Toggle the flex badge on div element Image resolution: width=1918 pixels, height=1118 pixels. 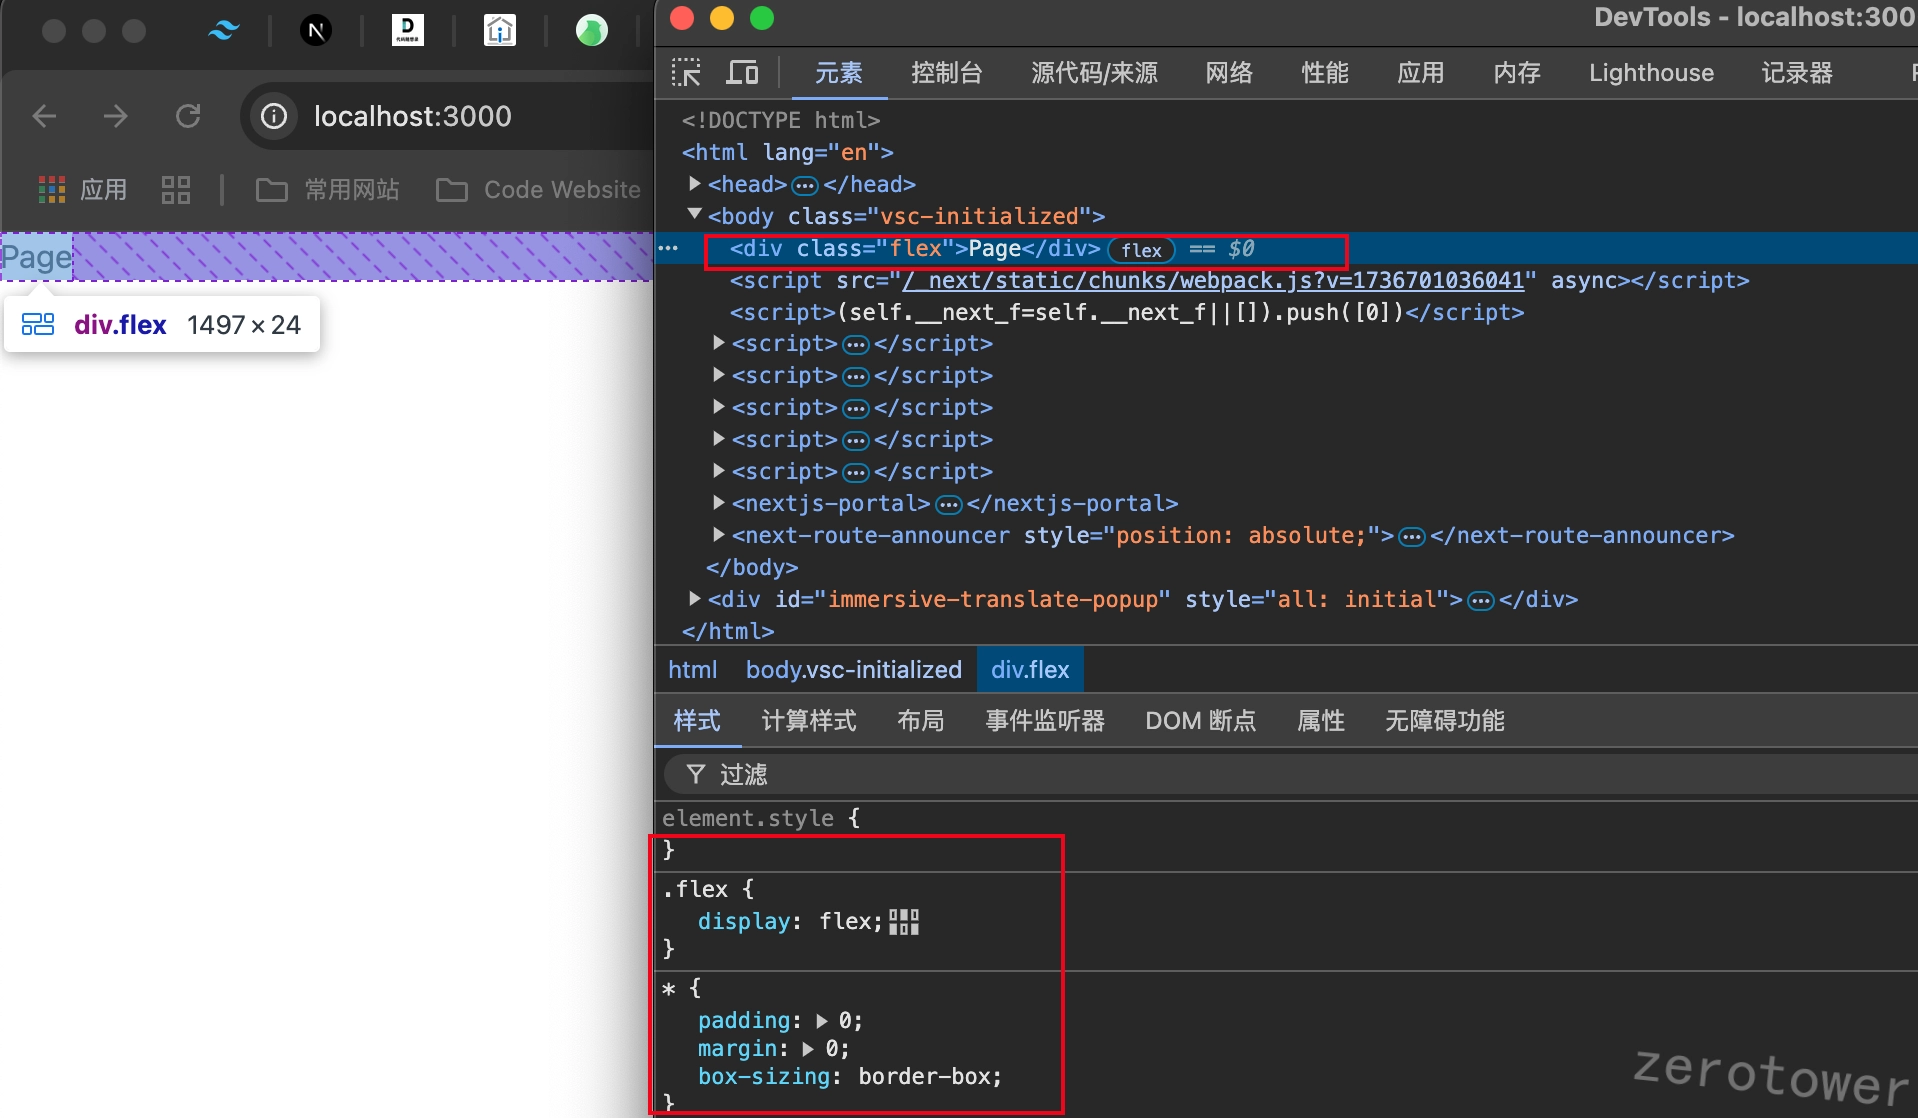click(1141, 250)
